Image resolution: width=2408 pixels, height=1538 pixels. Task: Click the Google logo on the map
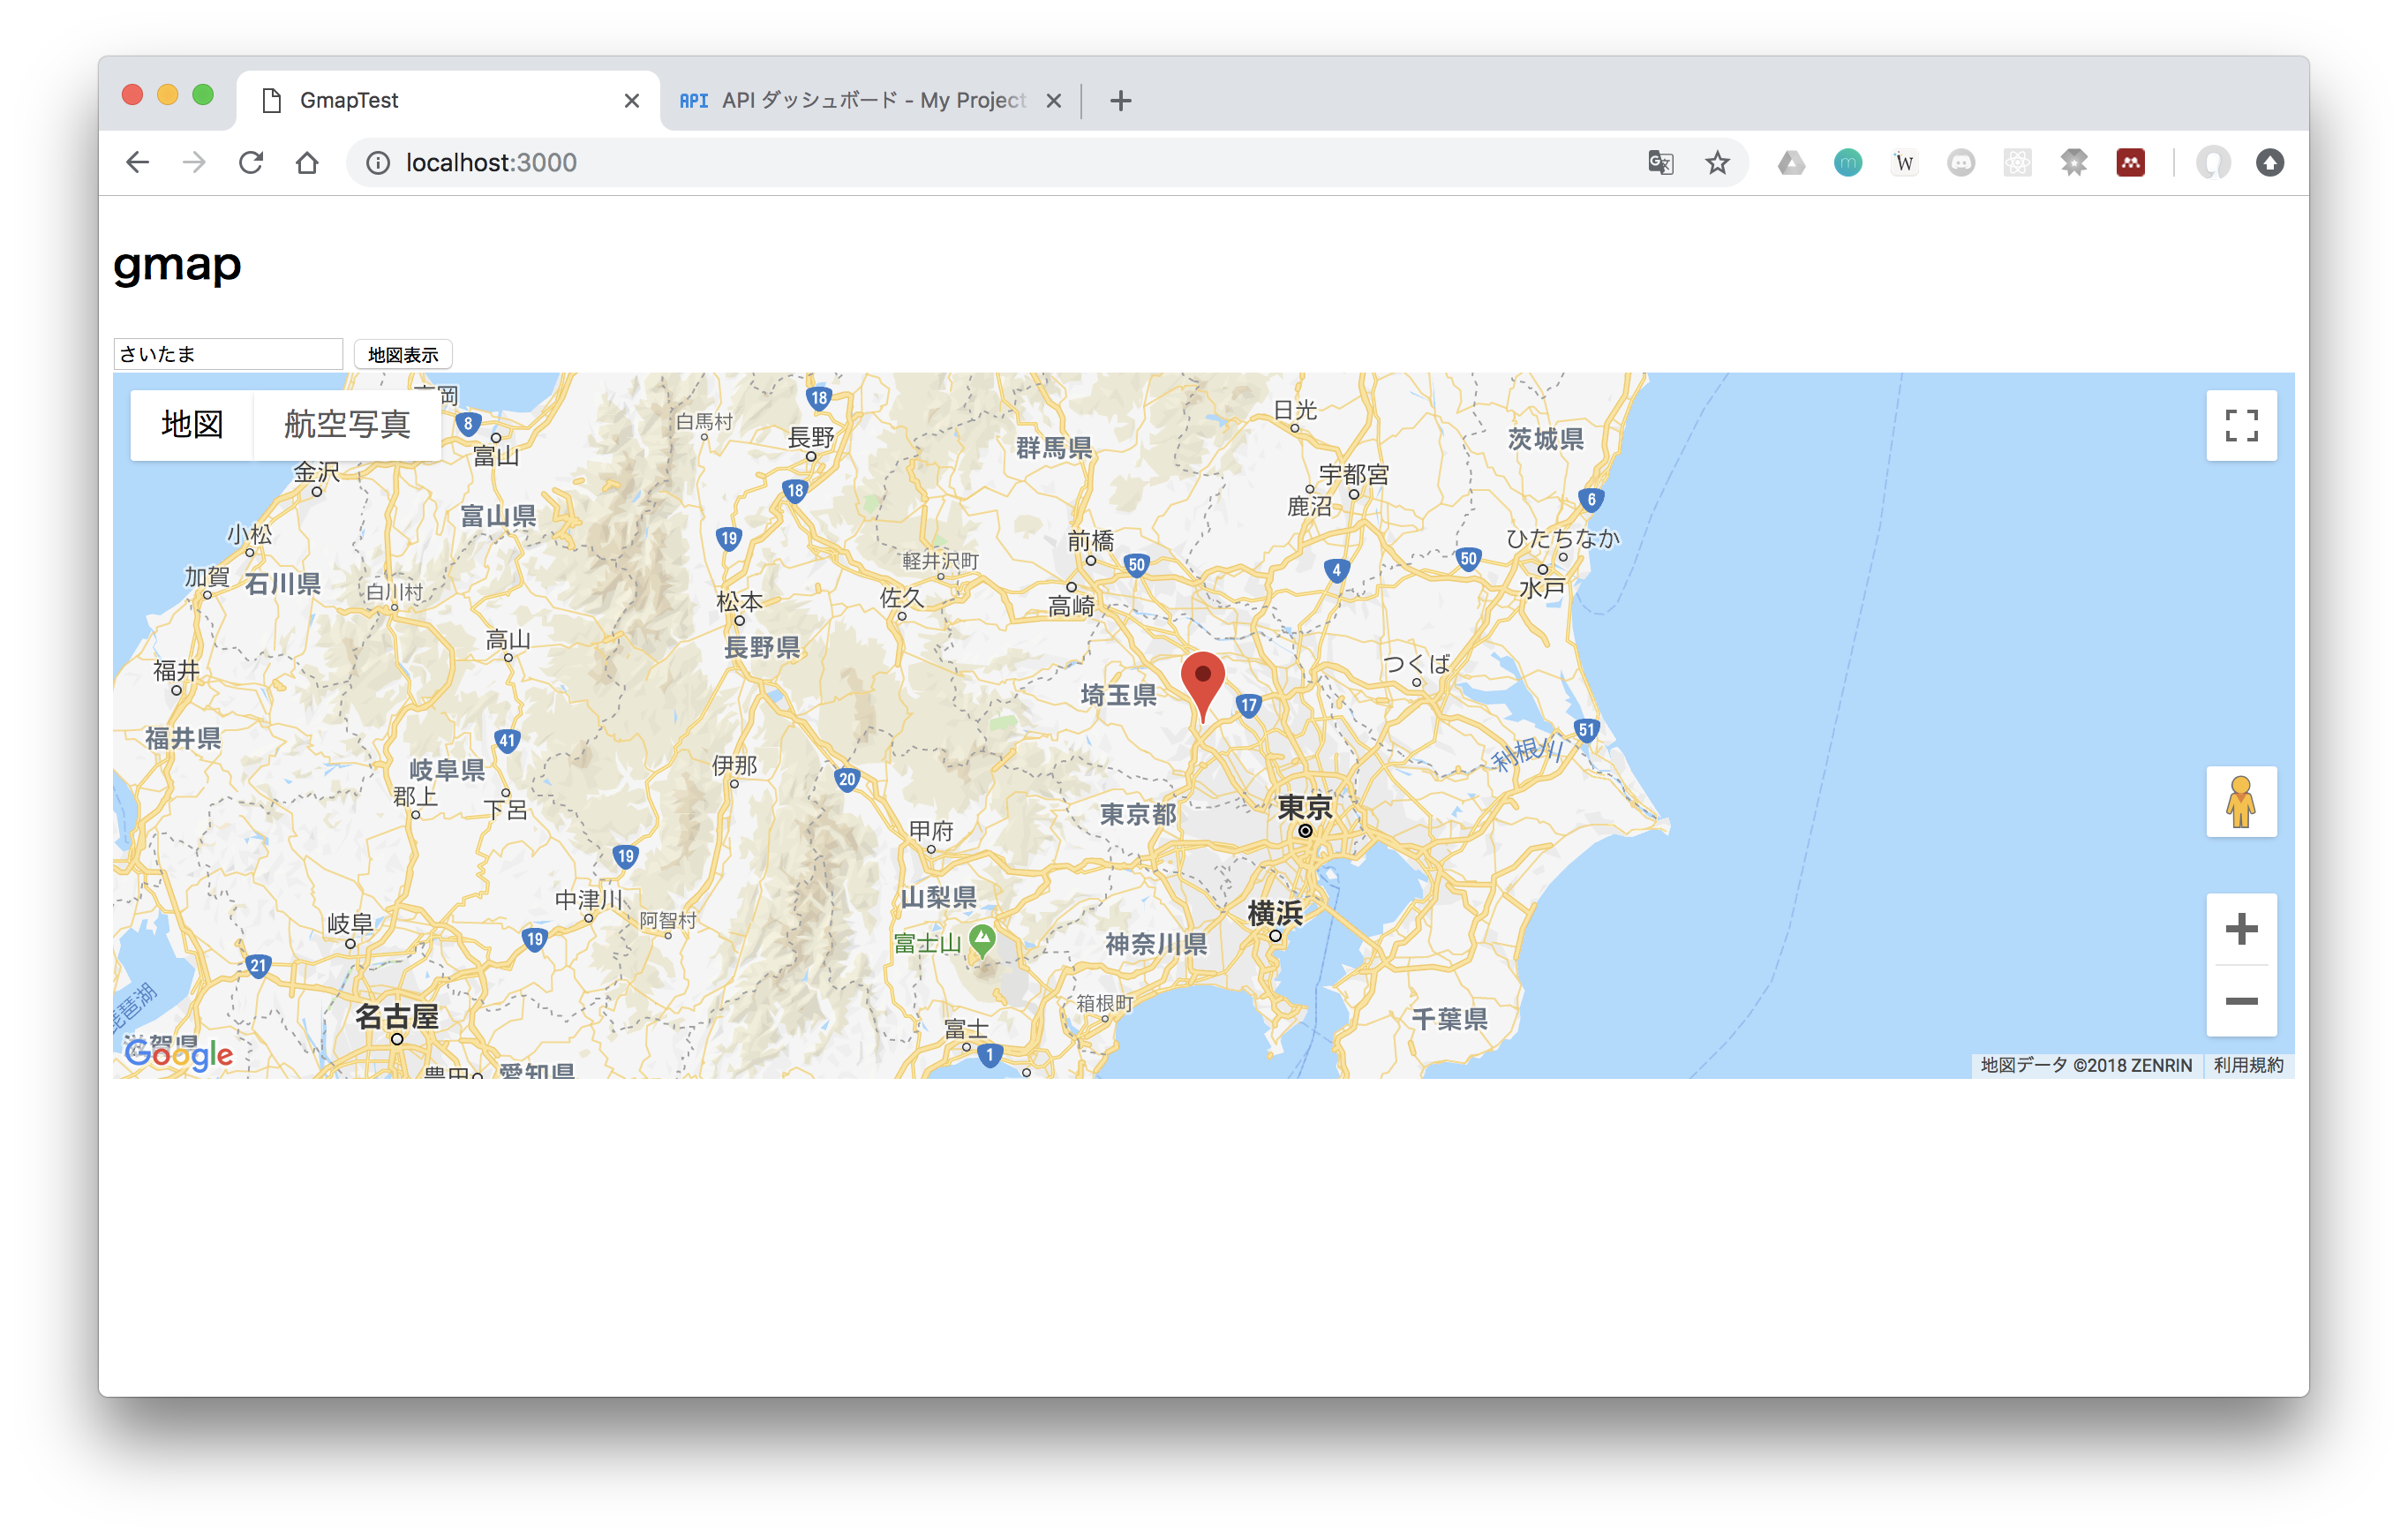[x=178, y=1054]
